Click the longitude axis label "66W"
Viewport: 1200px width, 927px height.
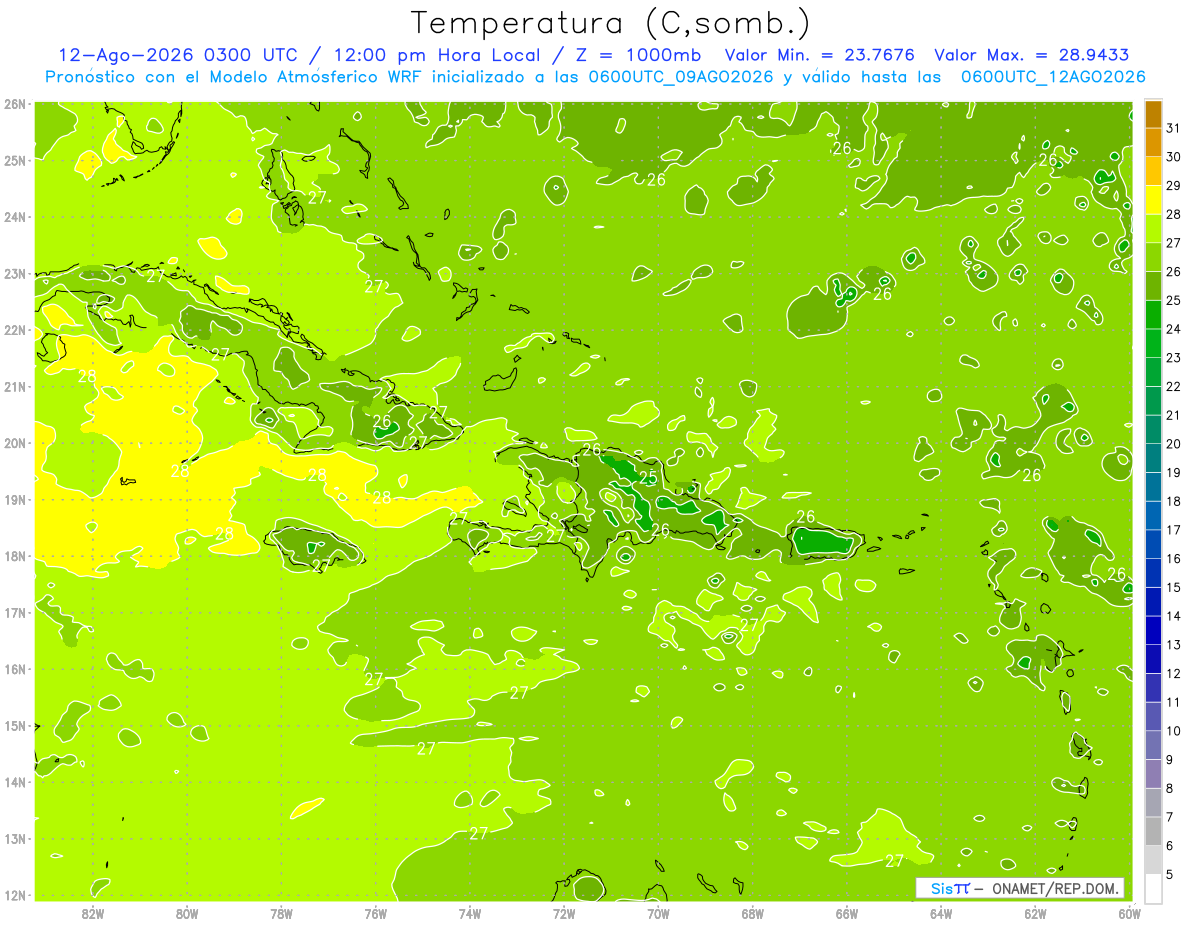(x=846, y=913)
